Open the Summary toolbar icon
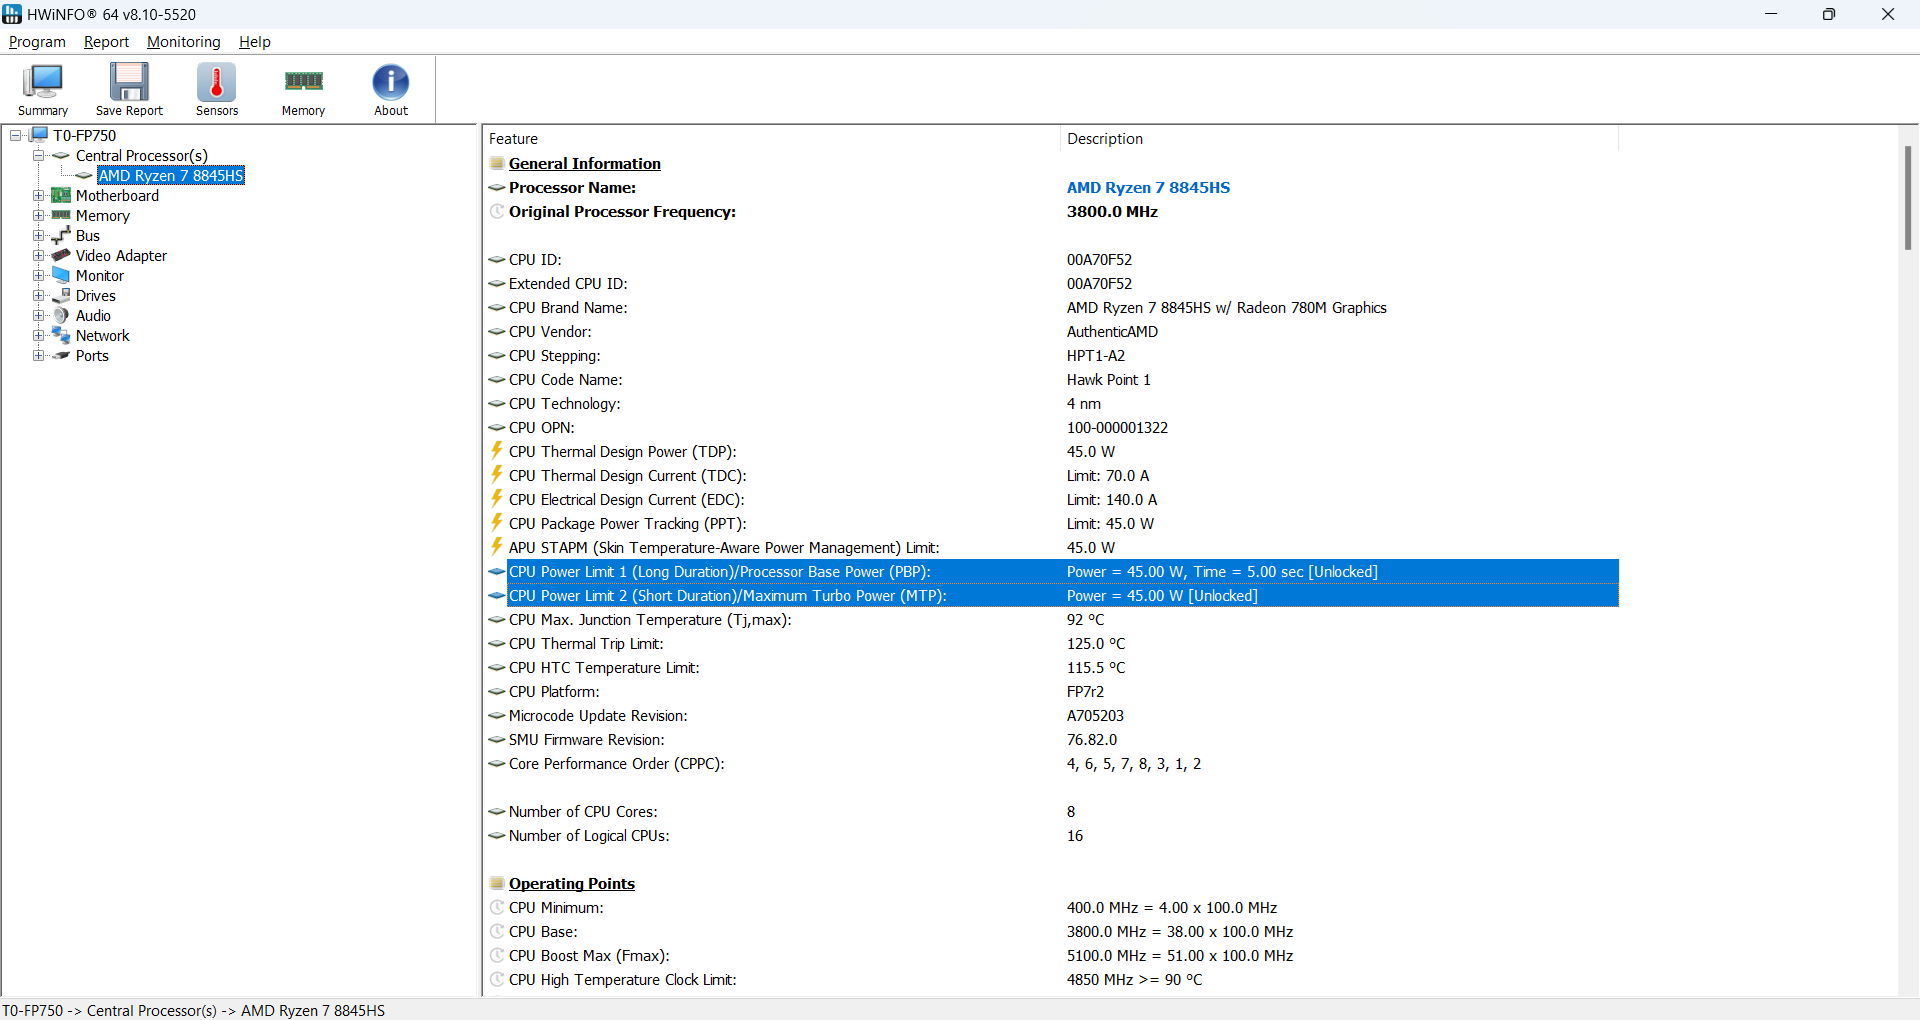1920x1020 pixels. click(x=43, y=89)
